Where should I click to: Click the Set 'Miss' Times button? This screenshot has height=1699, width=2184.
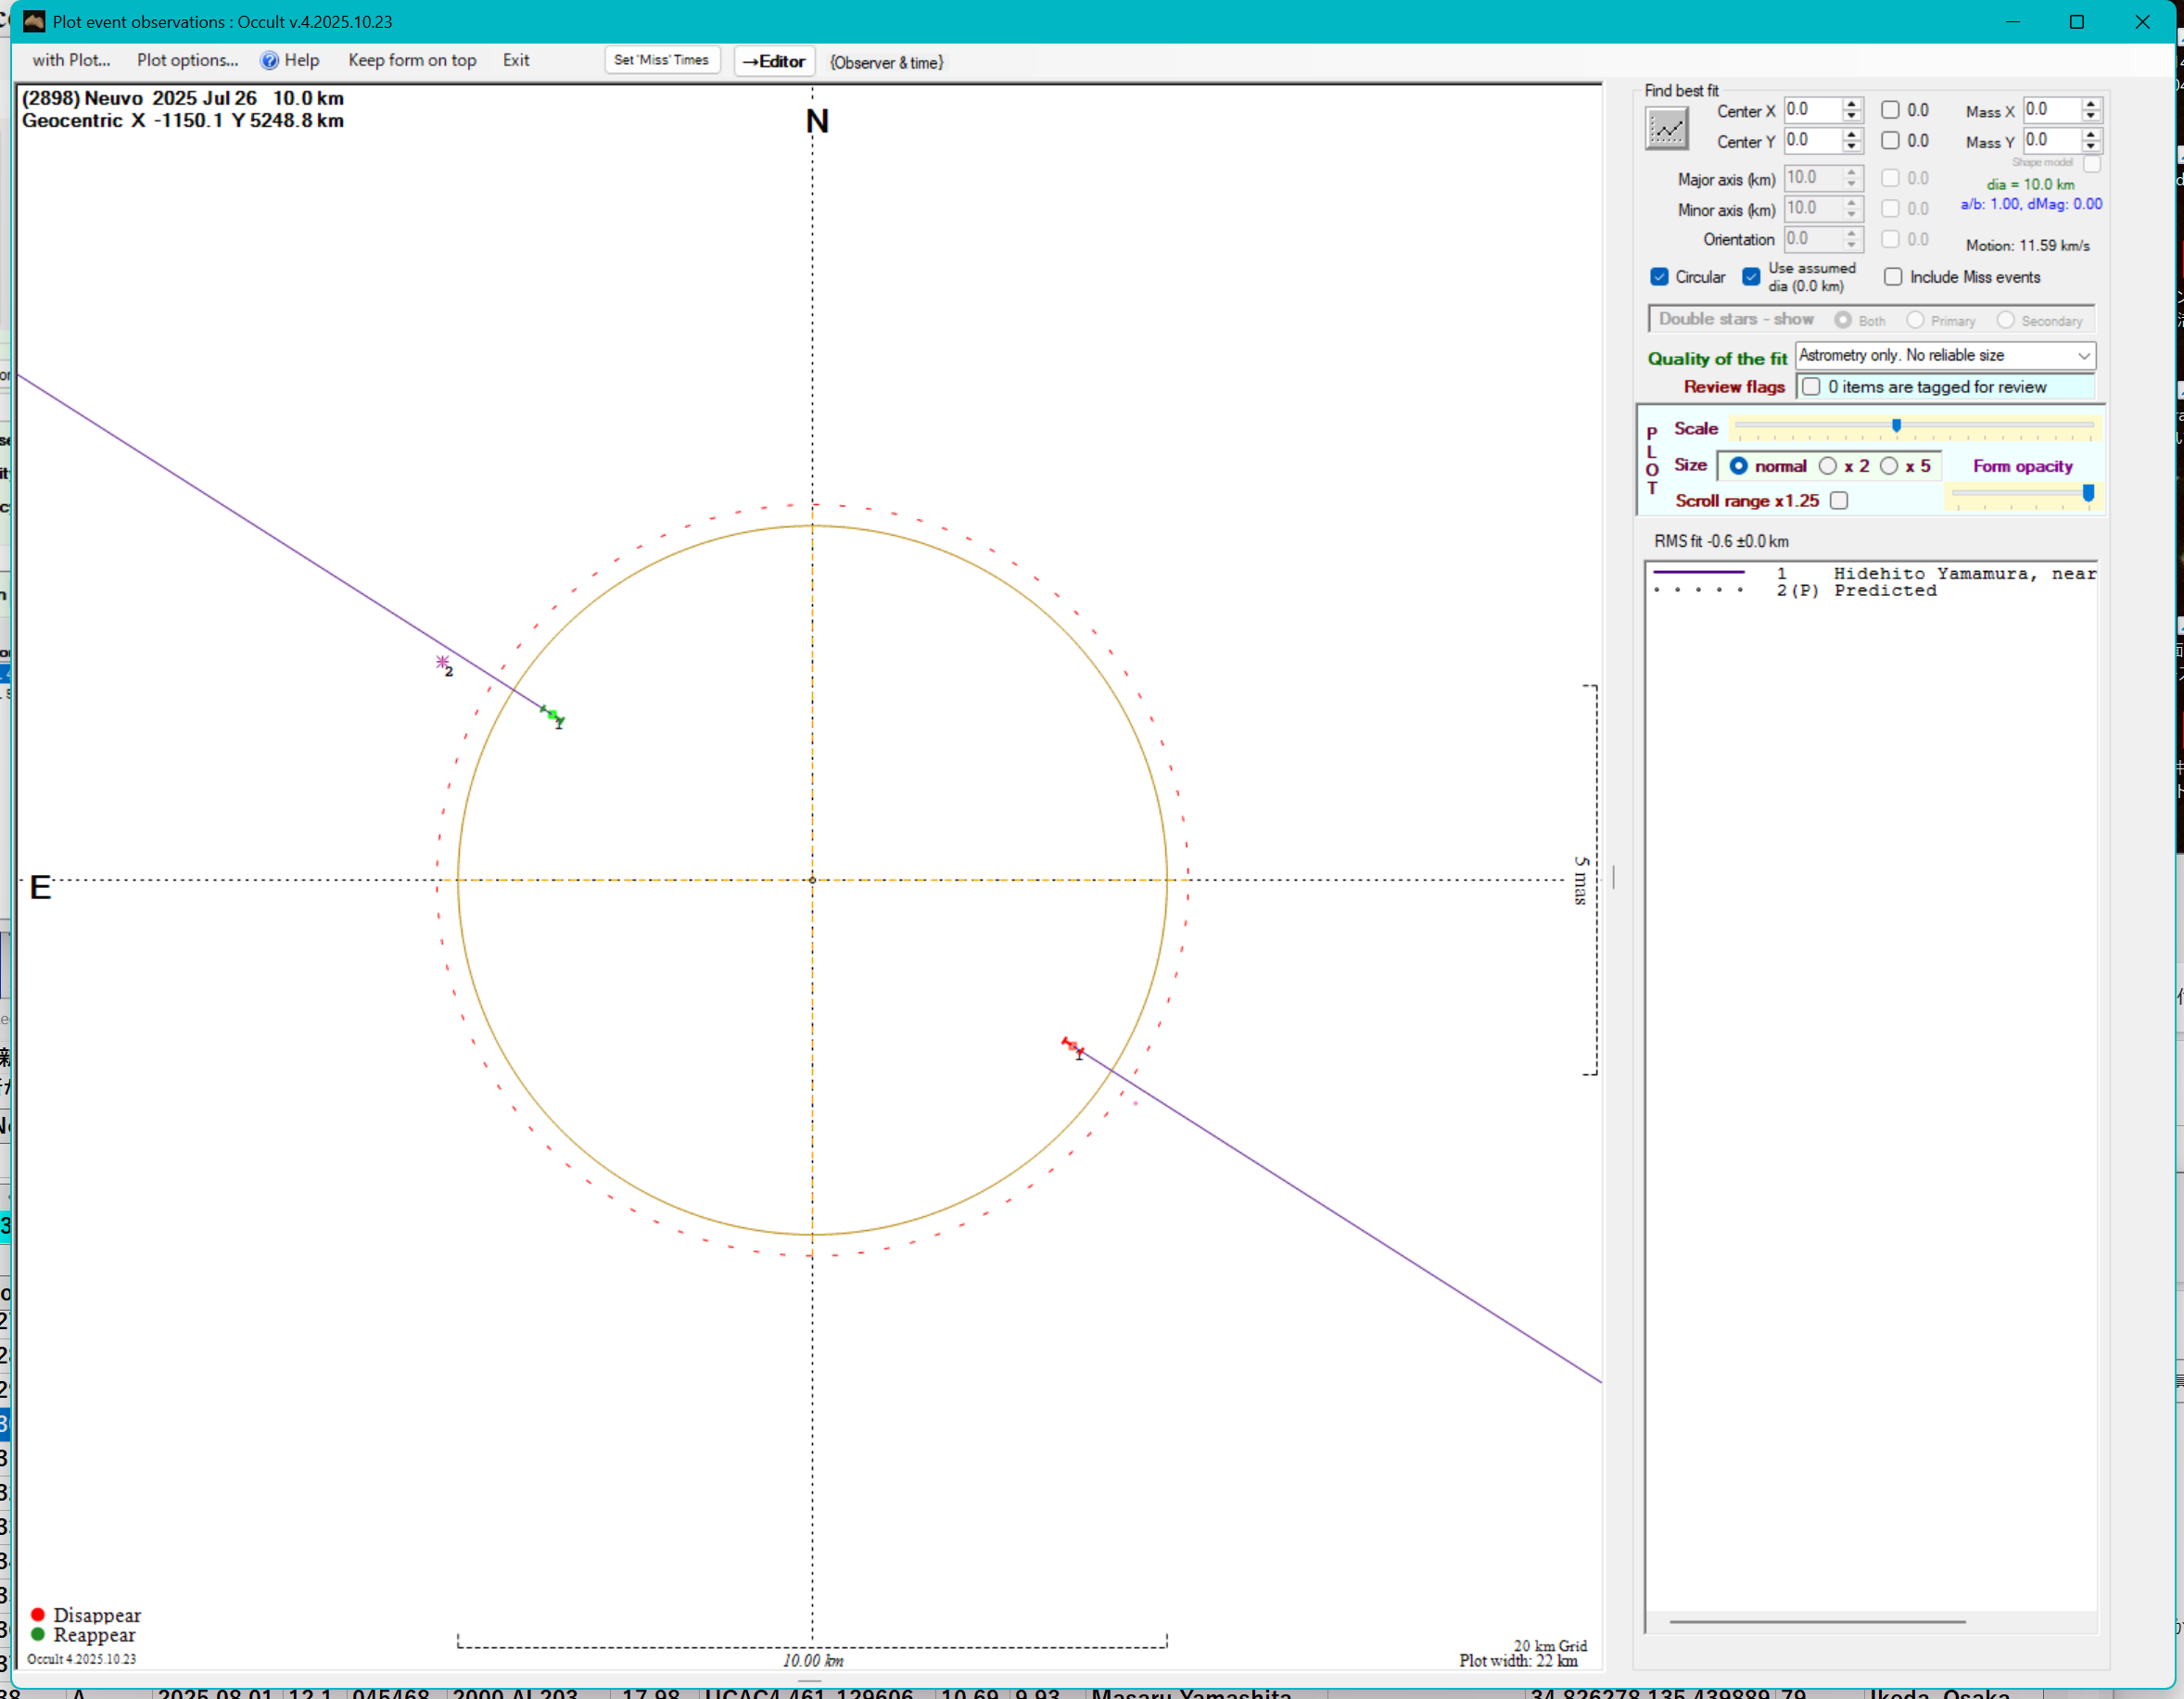pyautogui.click(x=661, y=61)
